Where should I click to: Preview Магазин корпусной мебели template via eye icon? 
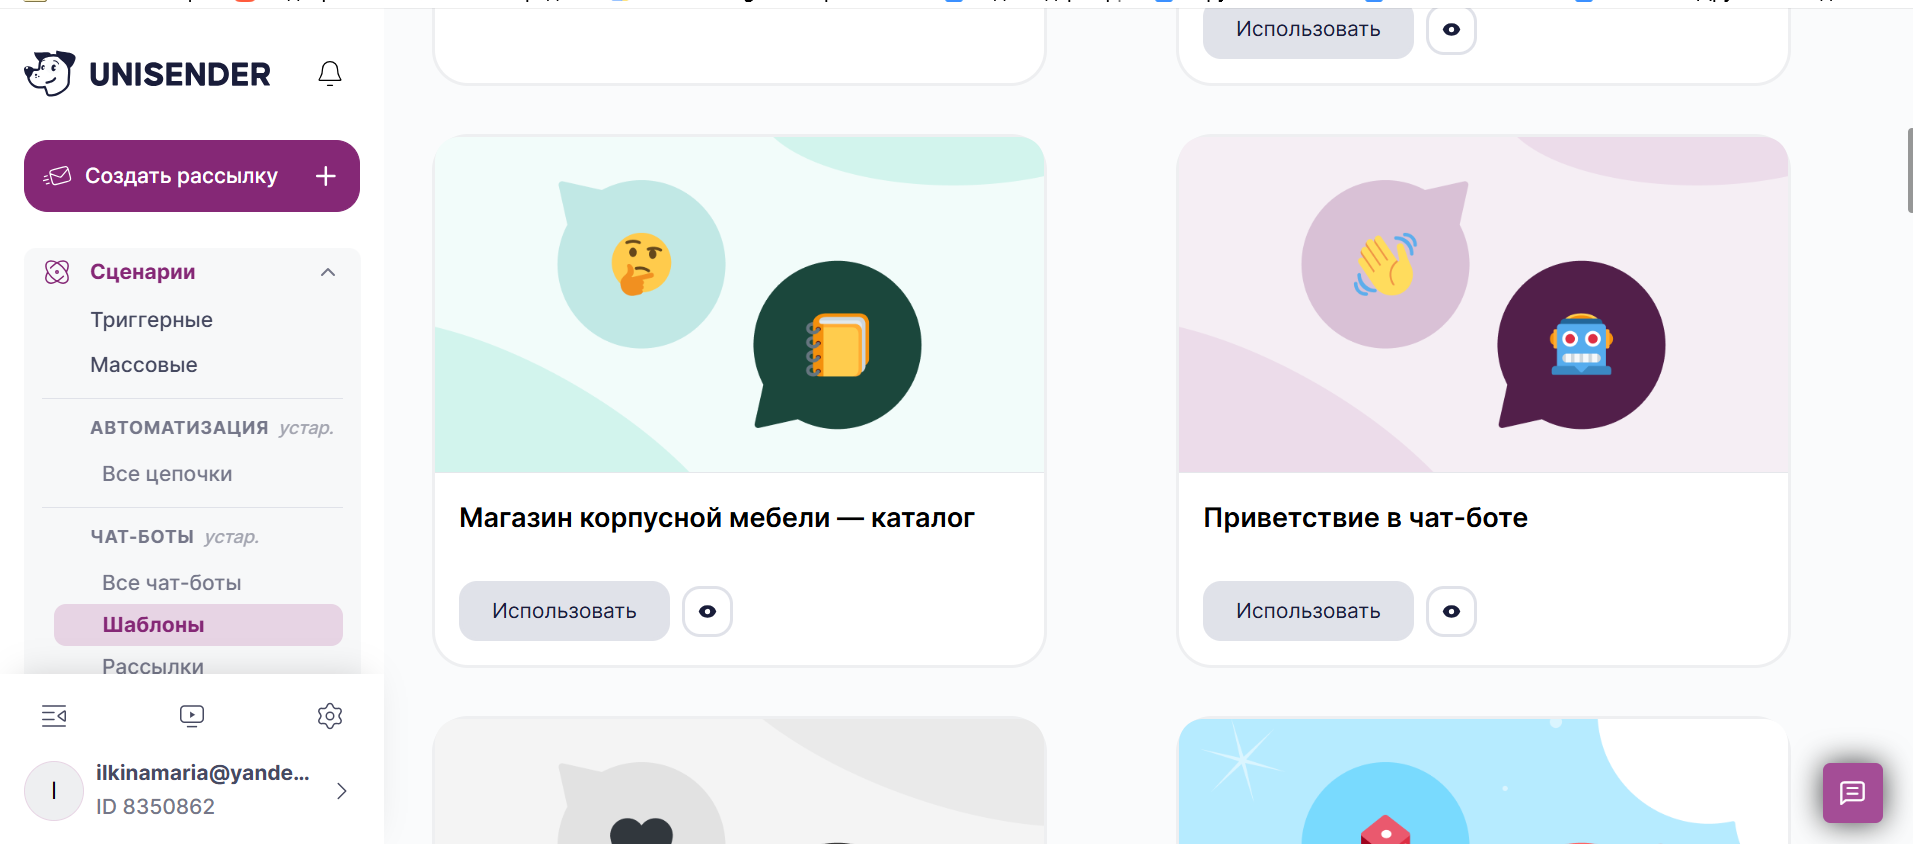[708, 611]
